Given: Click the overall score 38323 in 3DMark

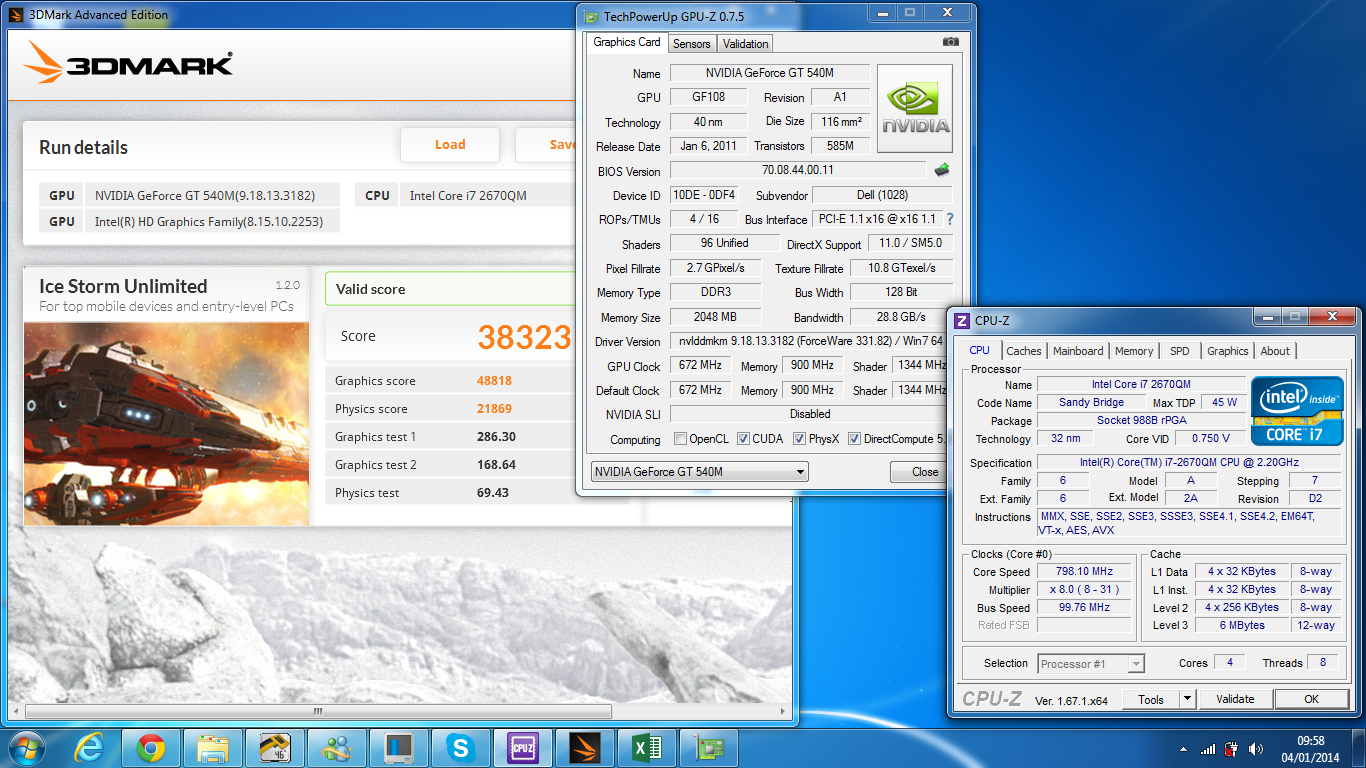Looking at the screenshot, I should click(524, 338).
